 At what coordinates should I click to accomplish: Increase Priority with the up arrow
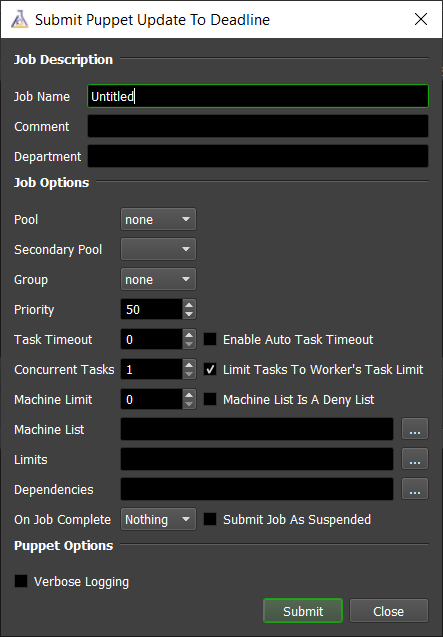point(189,305)
